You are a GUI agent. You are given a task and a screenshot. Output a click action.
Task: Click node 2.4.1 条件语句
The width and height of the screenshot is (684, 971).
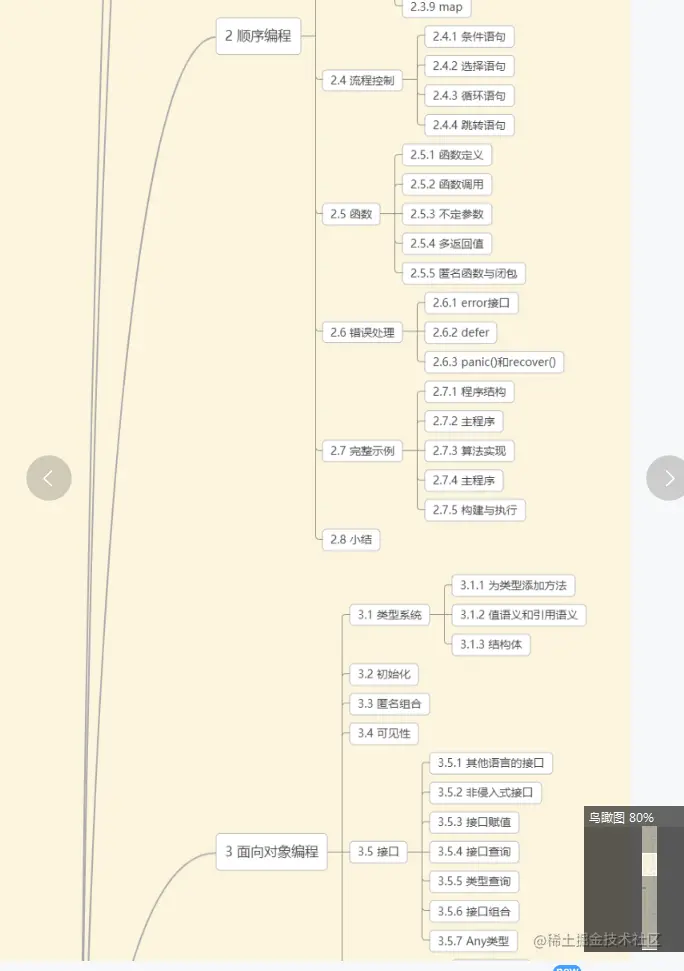point(469,37)
